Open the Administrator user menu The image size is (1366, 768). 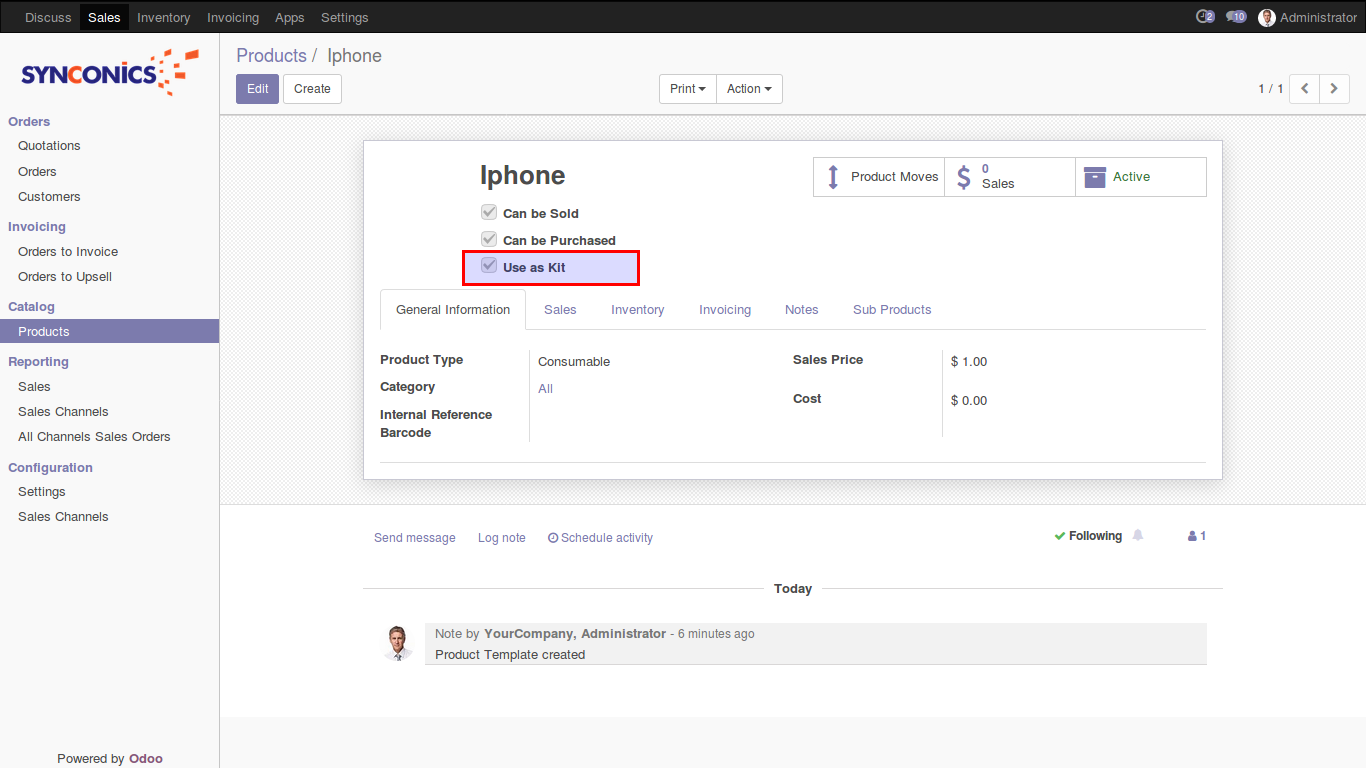pyautogui.click(x=1308, y=17)
